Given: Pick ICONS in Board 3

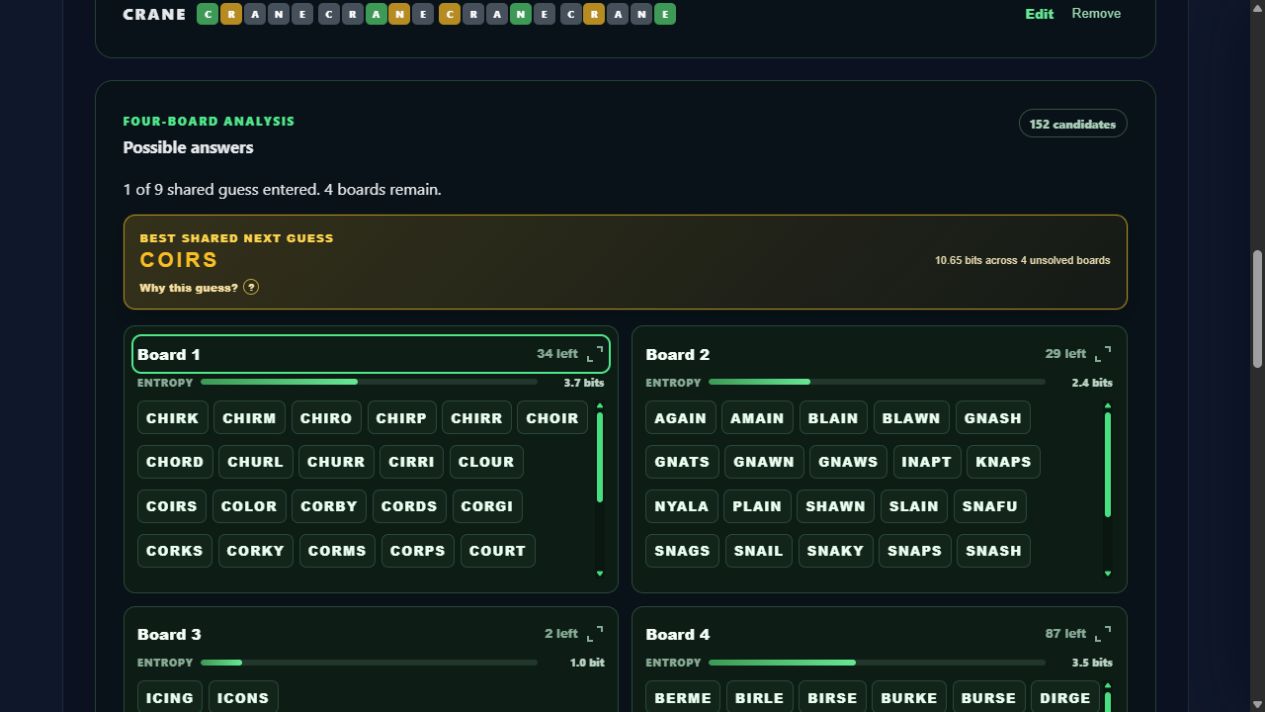Looking at the screenshot, I should 243,698.
